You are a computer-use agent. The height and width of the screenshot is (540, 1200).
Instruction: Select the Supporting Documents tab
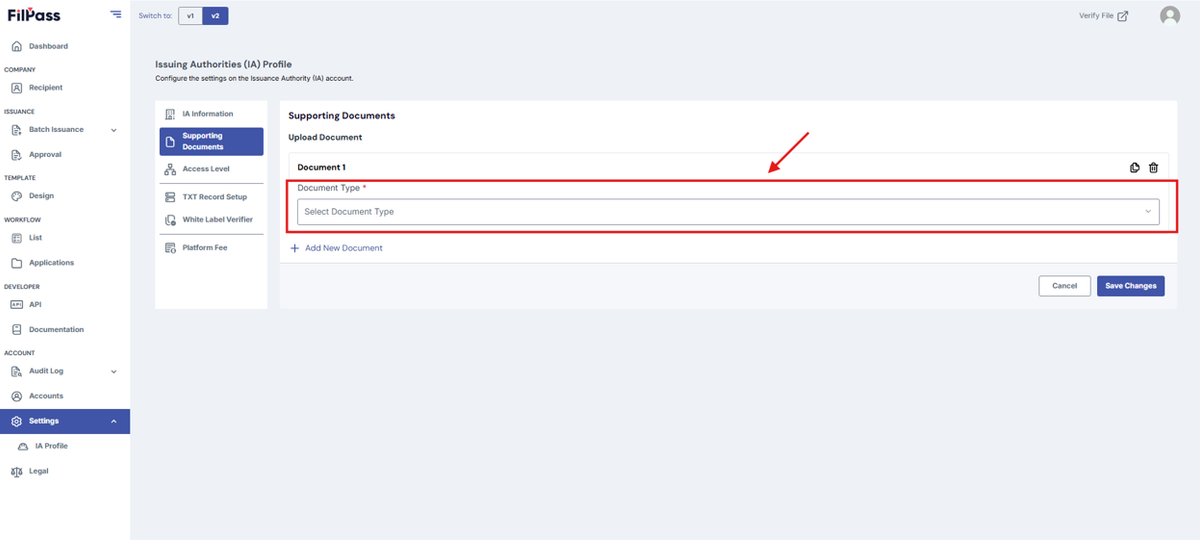coord(211,141)
